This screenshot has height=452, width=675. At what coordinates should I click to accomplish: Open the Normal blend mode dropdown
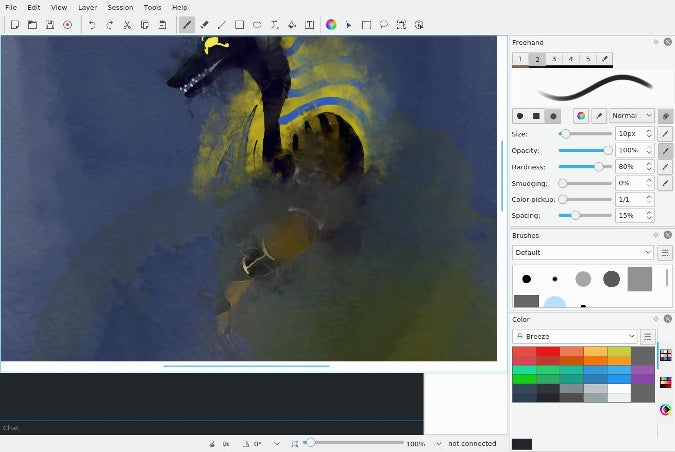click(632, 116)
